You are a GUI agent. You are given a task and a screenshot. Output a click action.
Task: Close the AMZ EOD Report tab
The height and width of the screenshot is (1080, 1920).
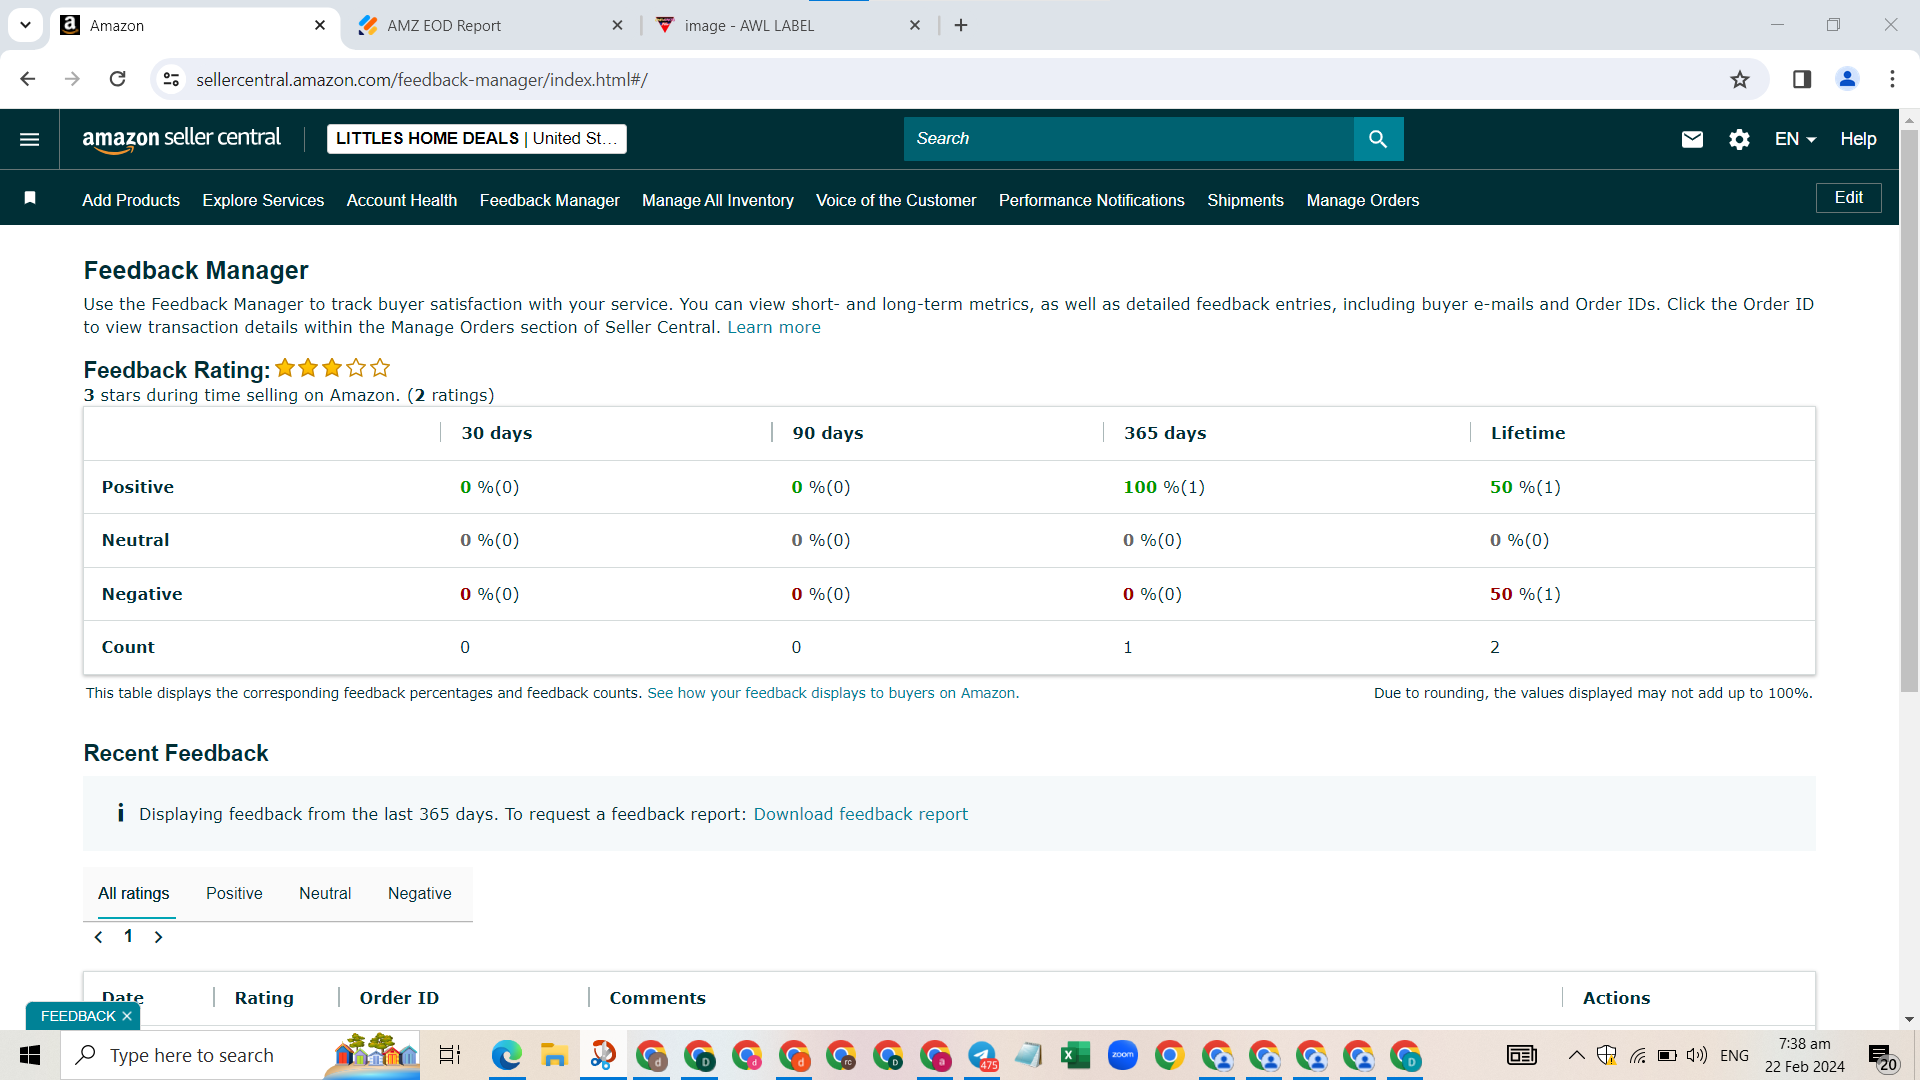tap(617, 25)
